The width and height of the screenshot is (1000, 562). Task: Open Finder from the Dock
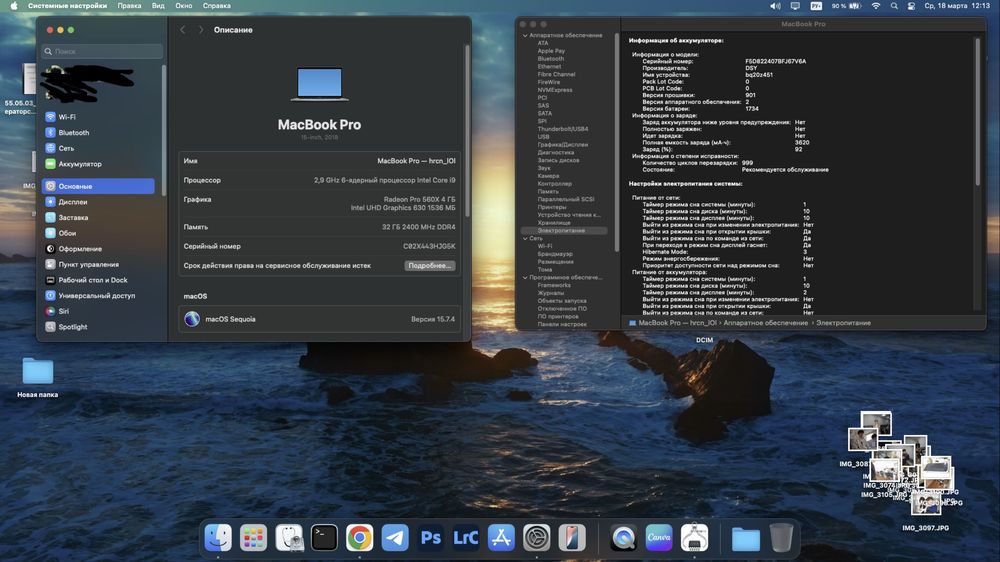click(x=218, y=538)
